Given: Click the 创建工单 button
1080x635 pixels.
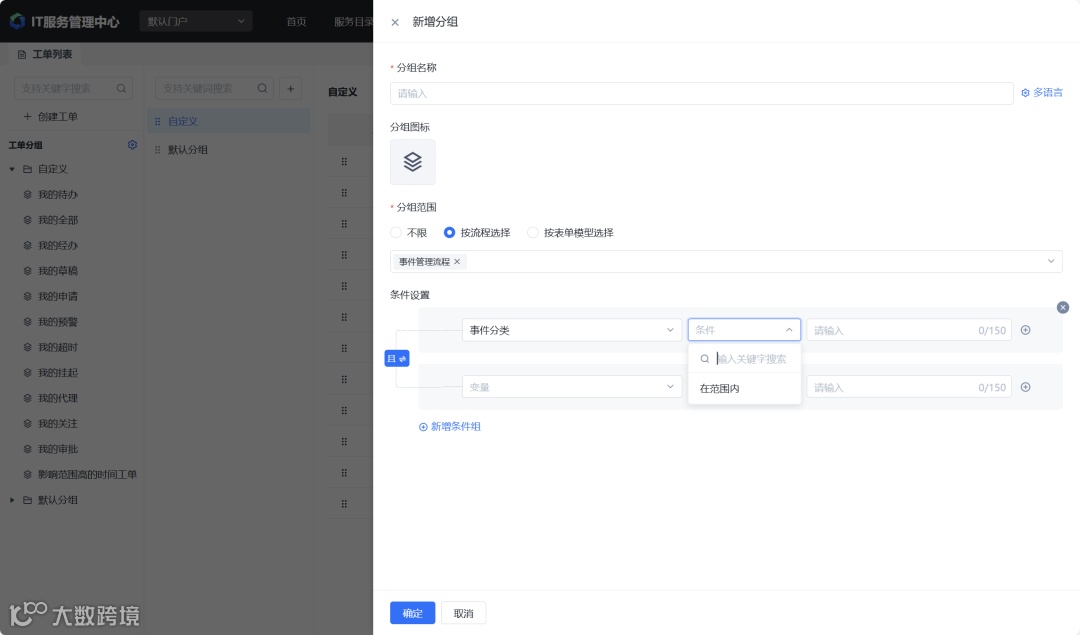Looking at the screenshot, I should click(50, 116).
